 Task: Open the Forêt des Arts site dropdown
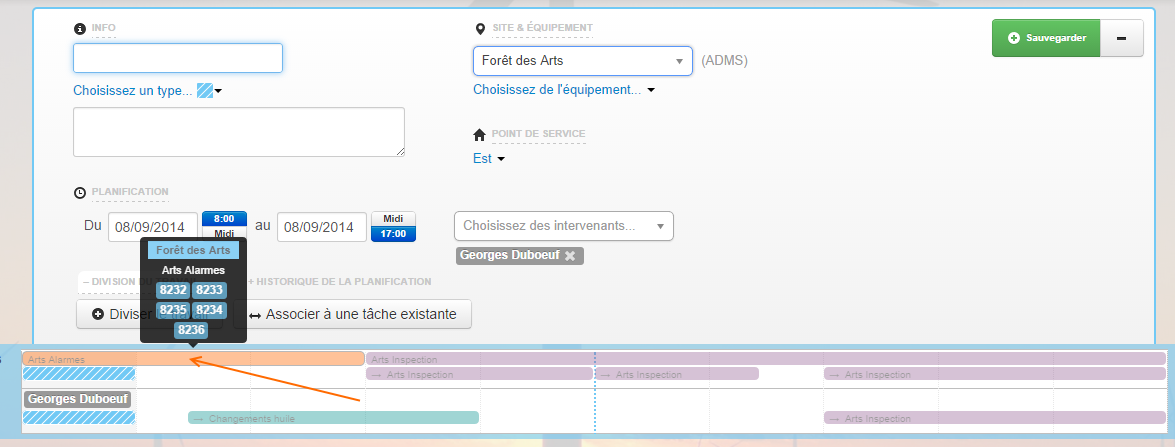click(x=582, y=61)
